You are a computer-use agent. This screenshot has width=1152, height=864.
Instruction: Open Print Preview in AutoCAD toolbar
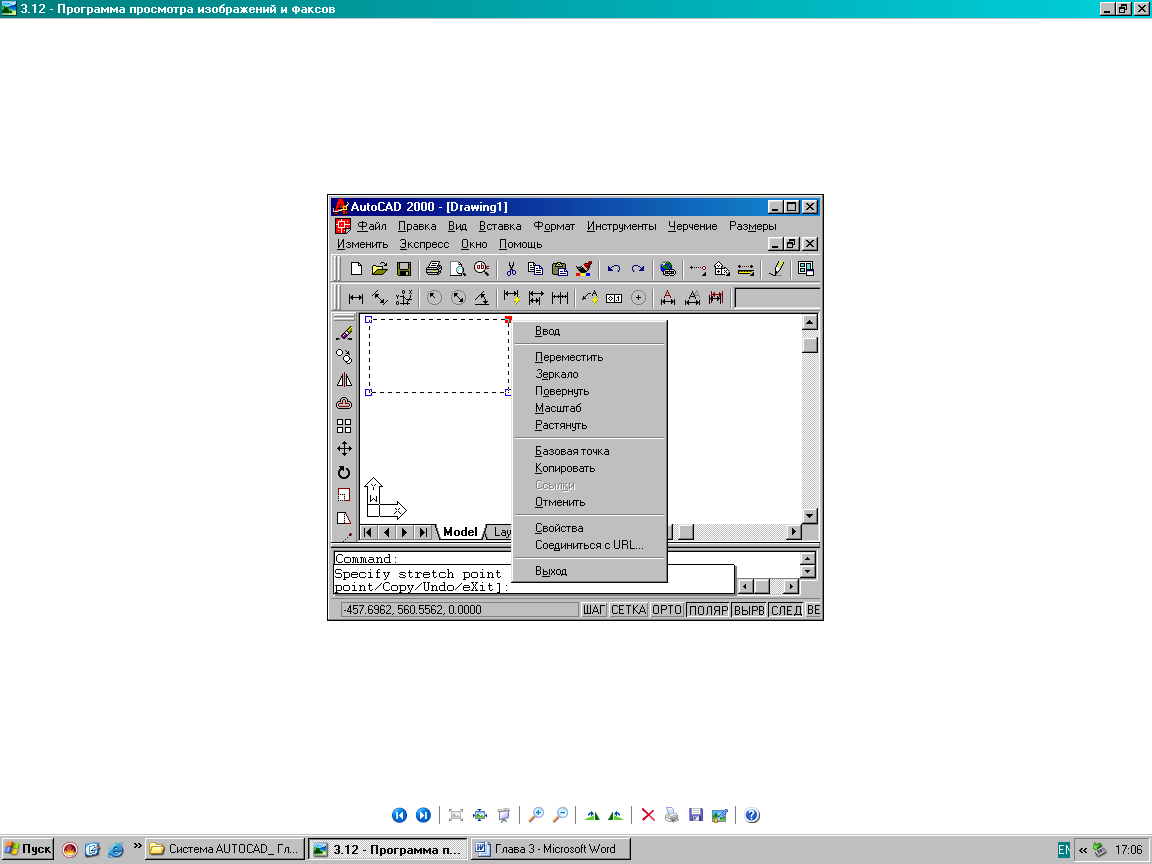(x=458, y=269)
